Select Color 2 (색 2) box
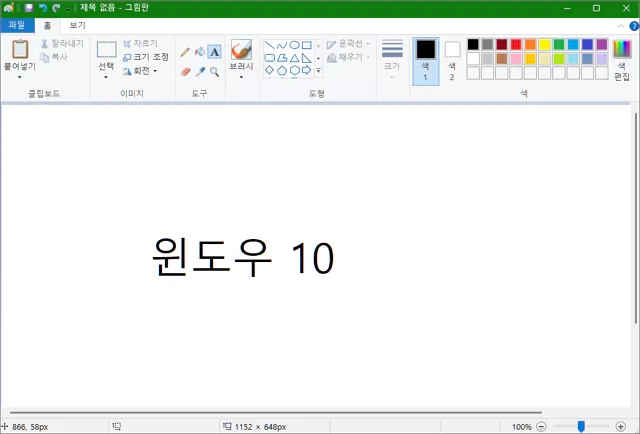Screen dimensions: 640x434 coord(452,61)
